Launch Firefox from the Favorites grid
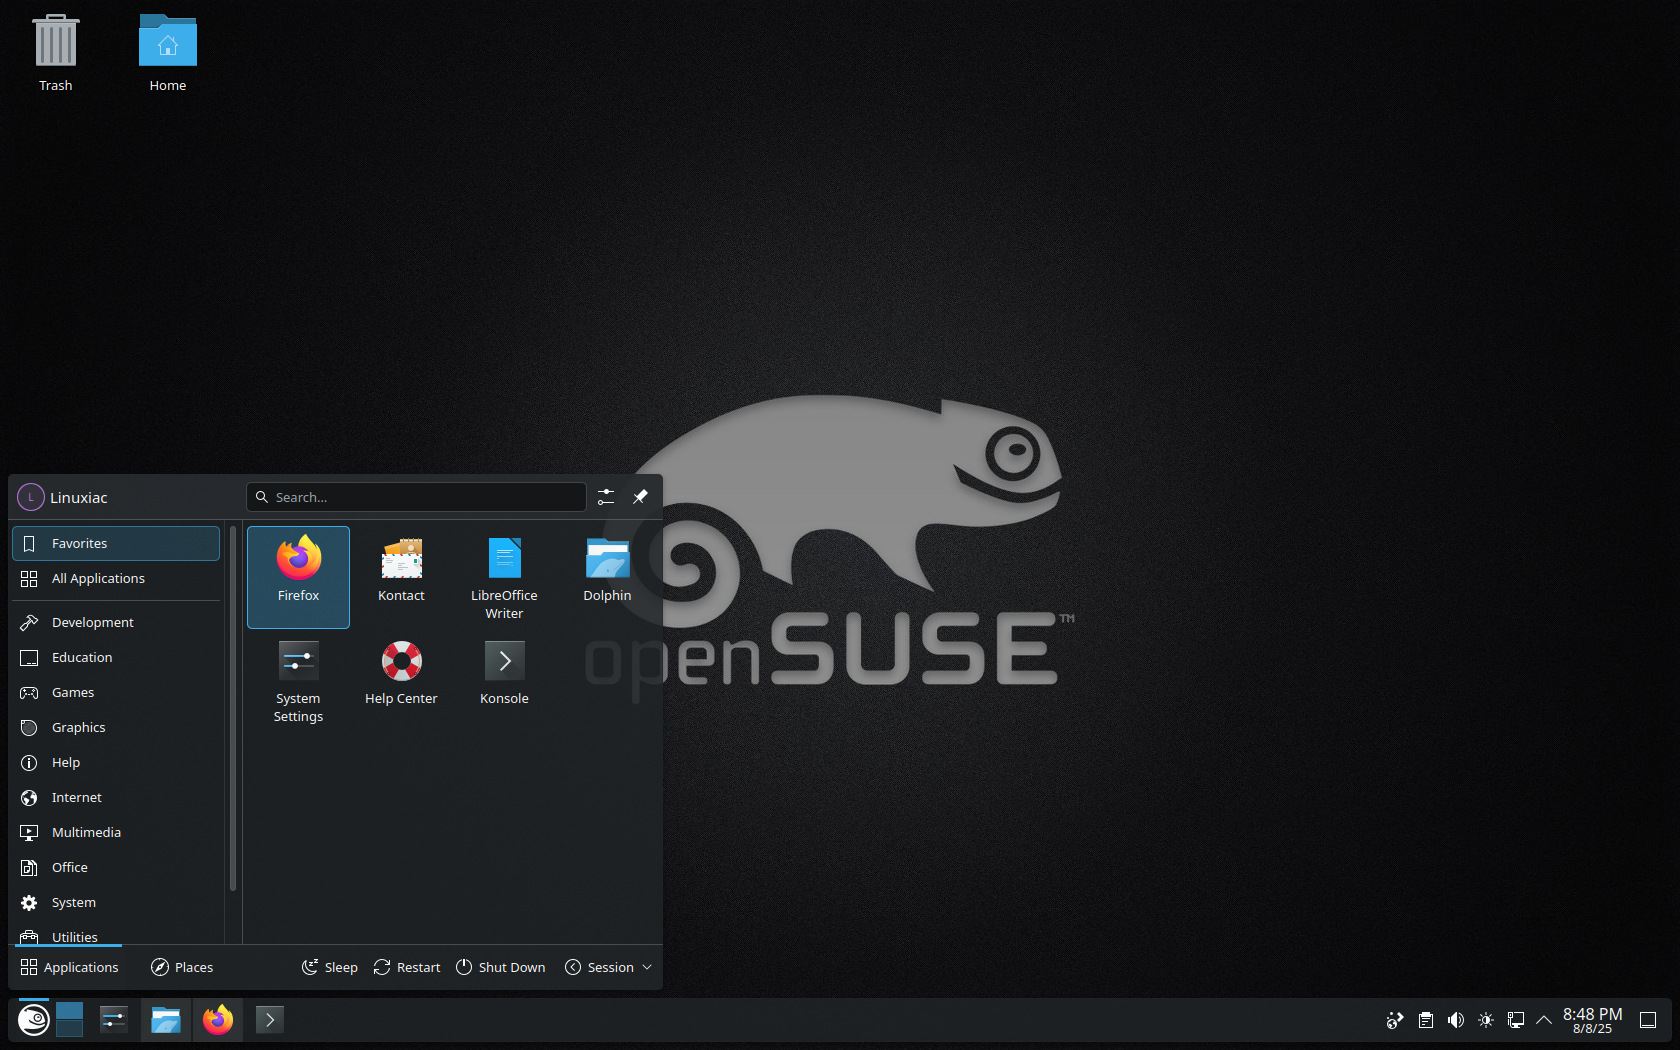Image resolution: width=1680 pixels, height=1050 pixels. point(298,577)
